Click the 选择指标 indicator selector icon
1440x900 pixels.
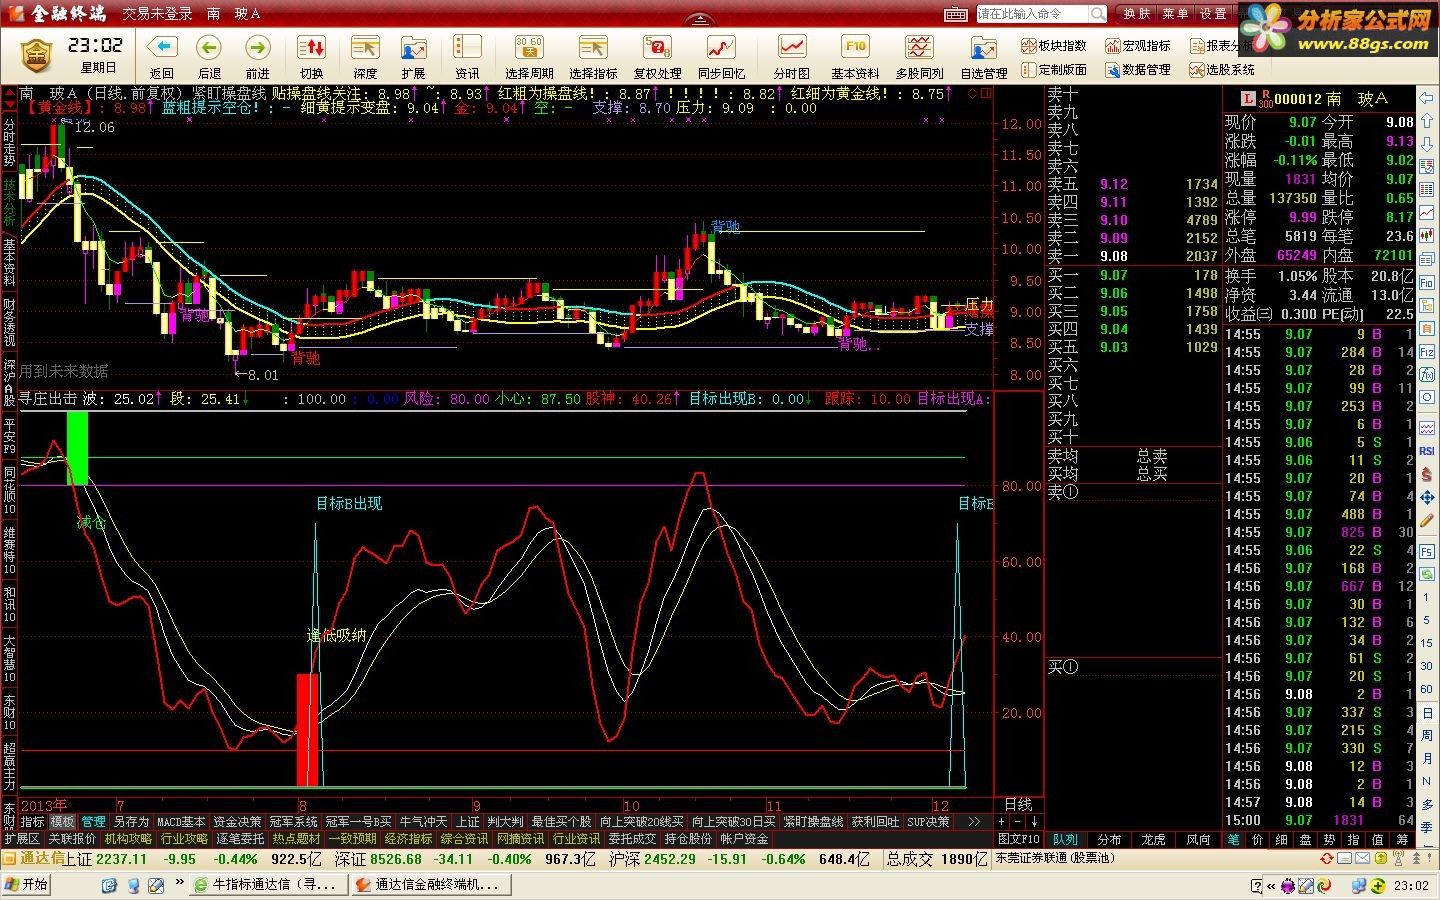593,56
